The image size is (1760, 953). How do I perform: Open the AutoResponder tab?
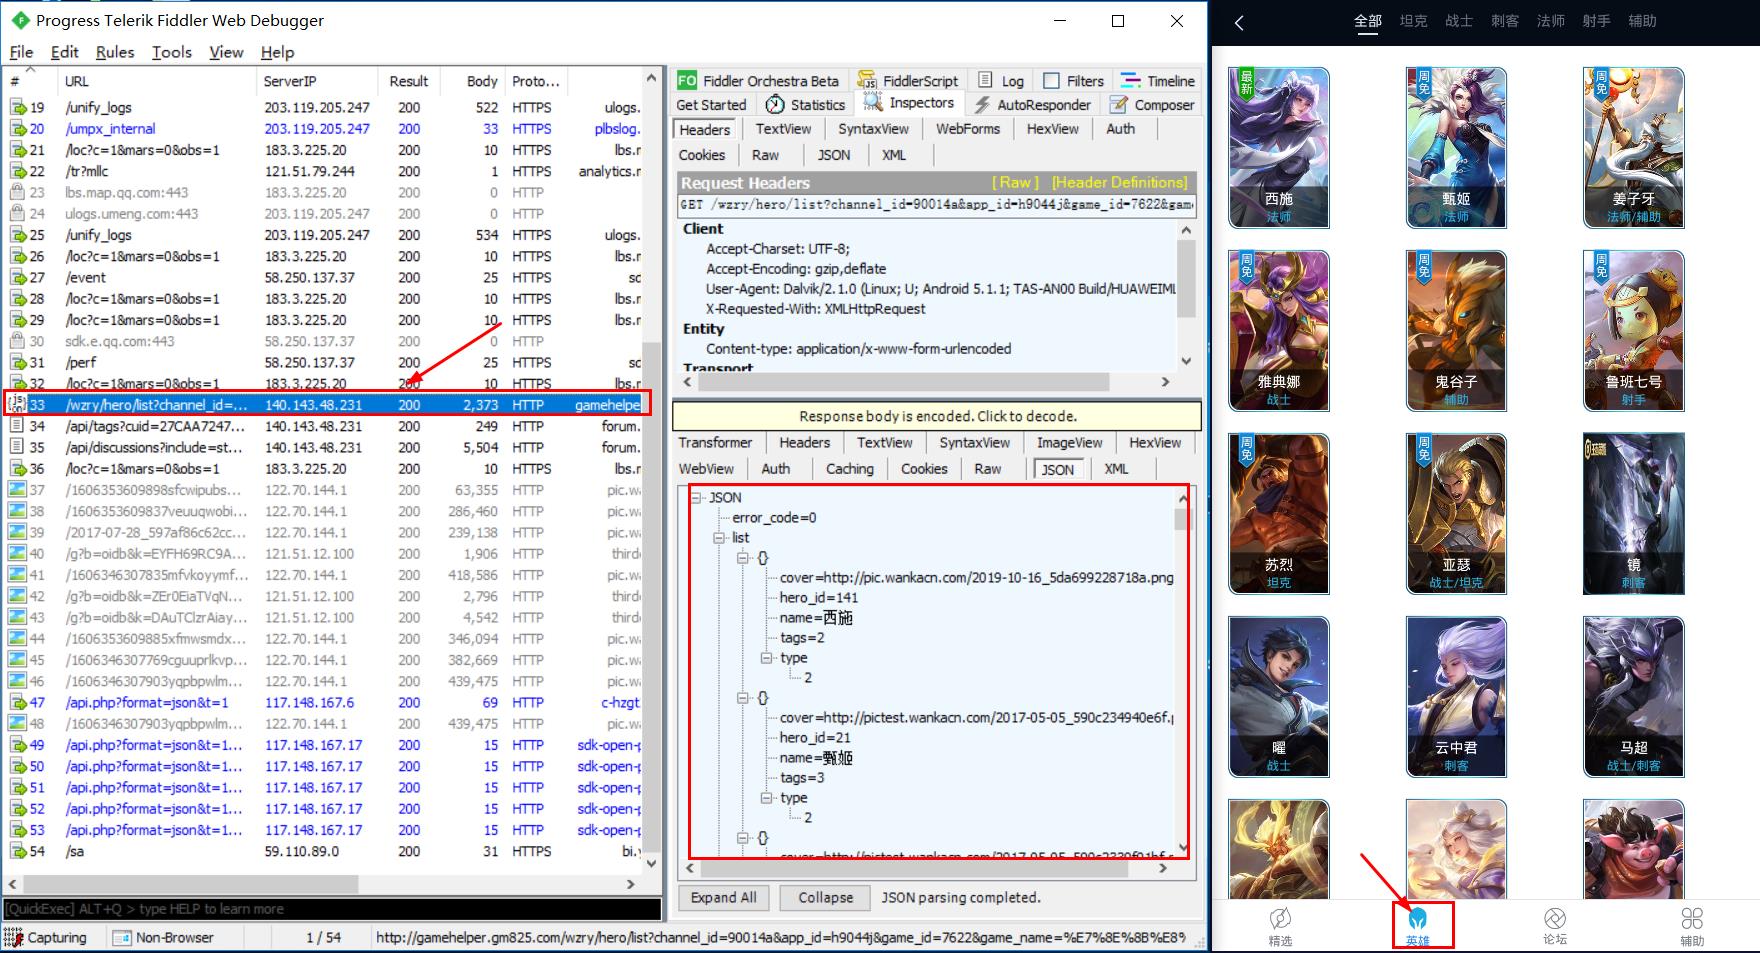[1032, 105]
